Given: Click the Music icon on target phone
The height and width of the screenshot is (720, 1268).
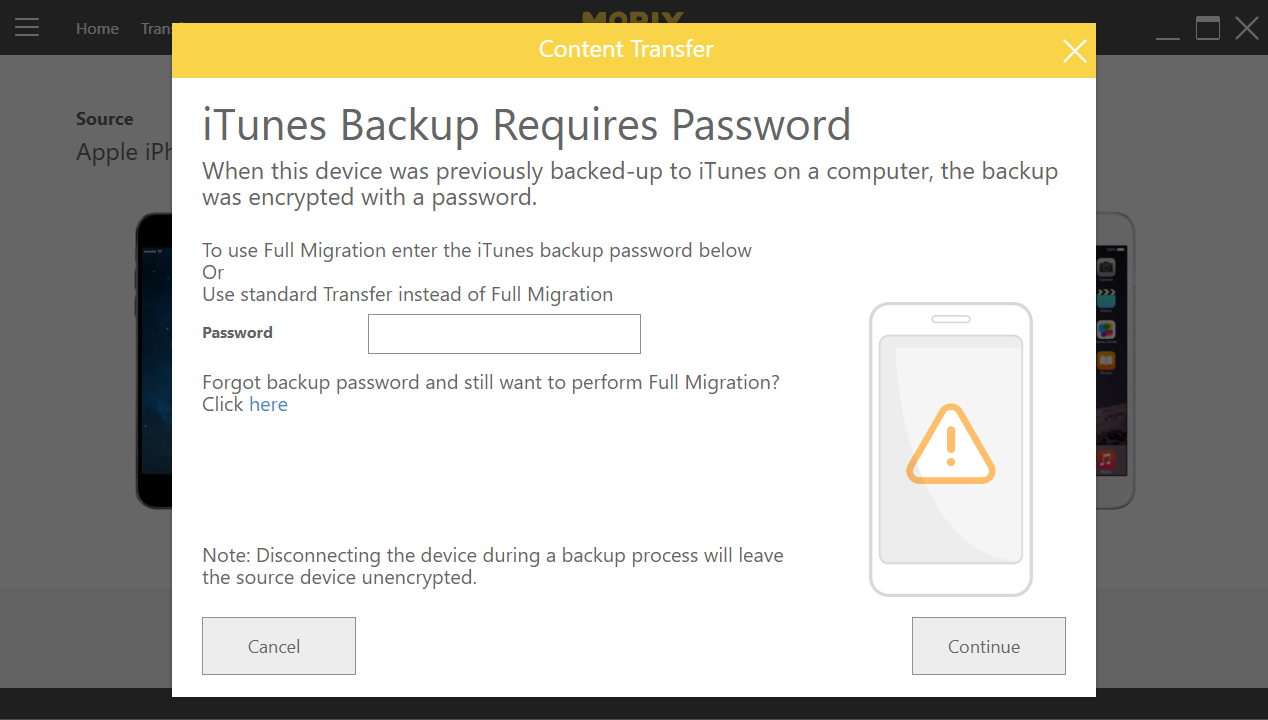Looking at the screenshot, I should tap(1106, 460).
